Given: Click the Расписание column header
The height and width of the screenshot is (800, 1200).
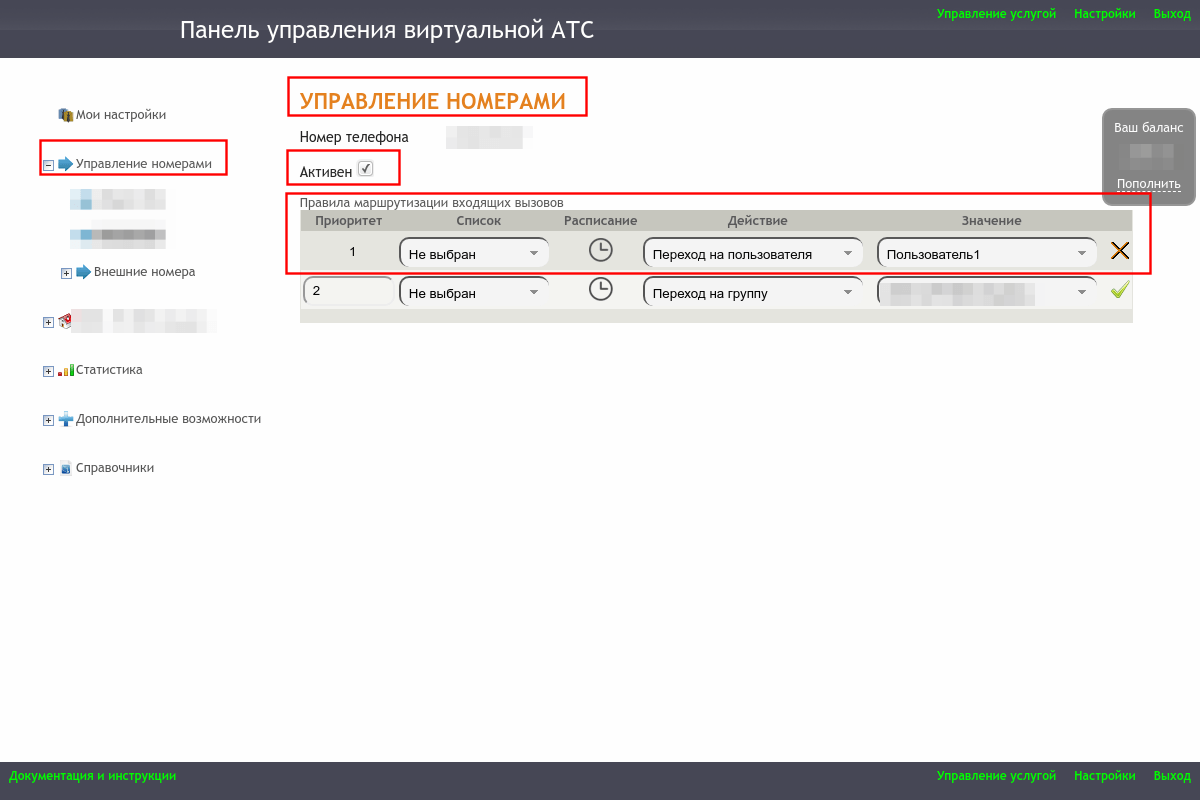Looking at the screenshot, I should (x=600, y=221).
